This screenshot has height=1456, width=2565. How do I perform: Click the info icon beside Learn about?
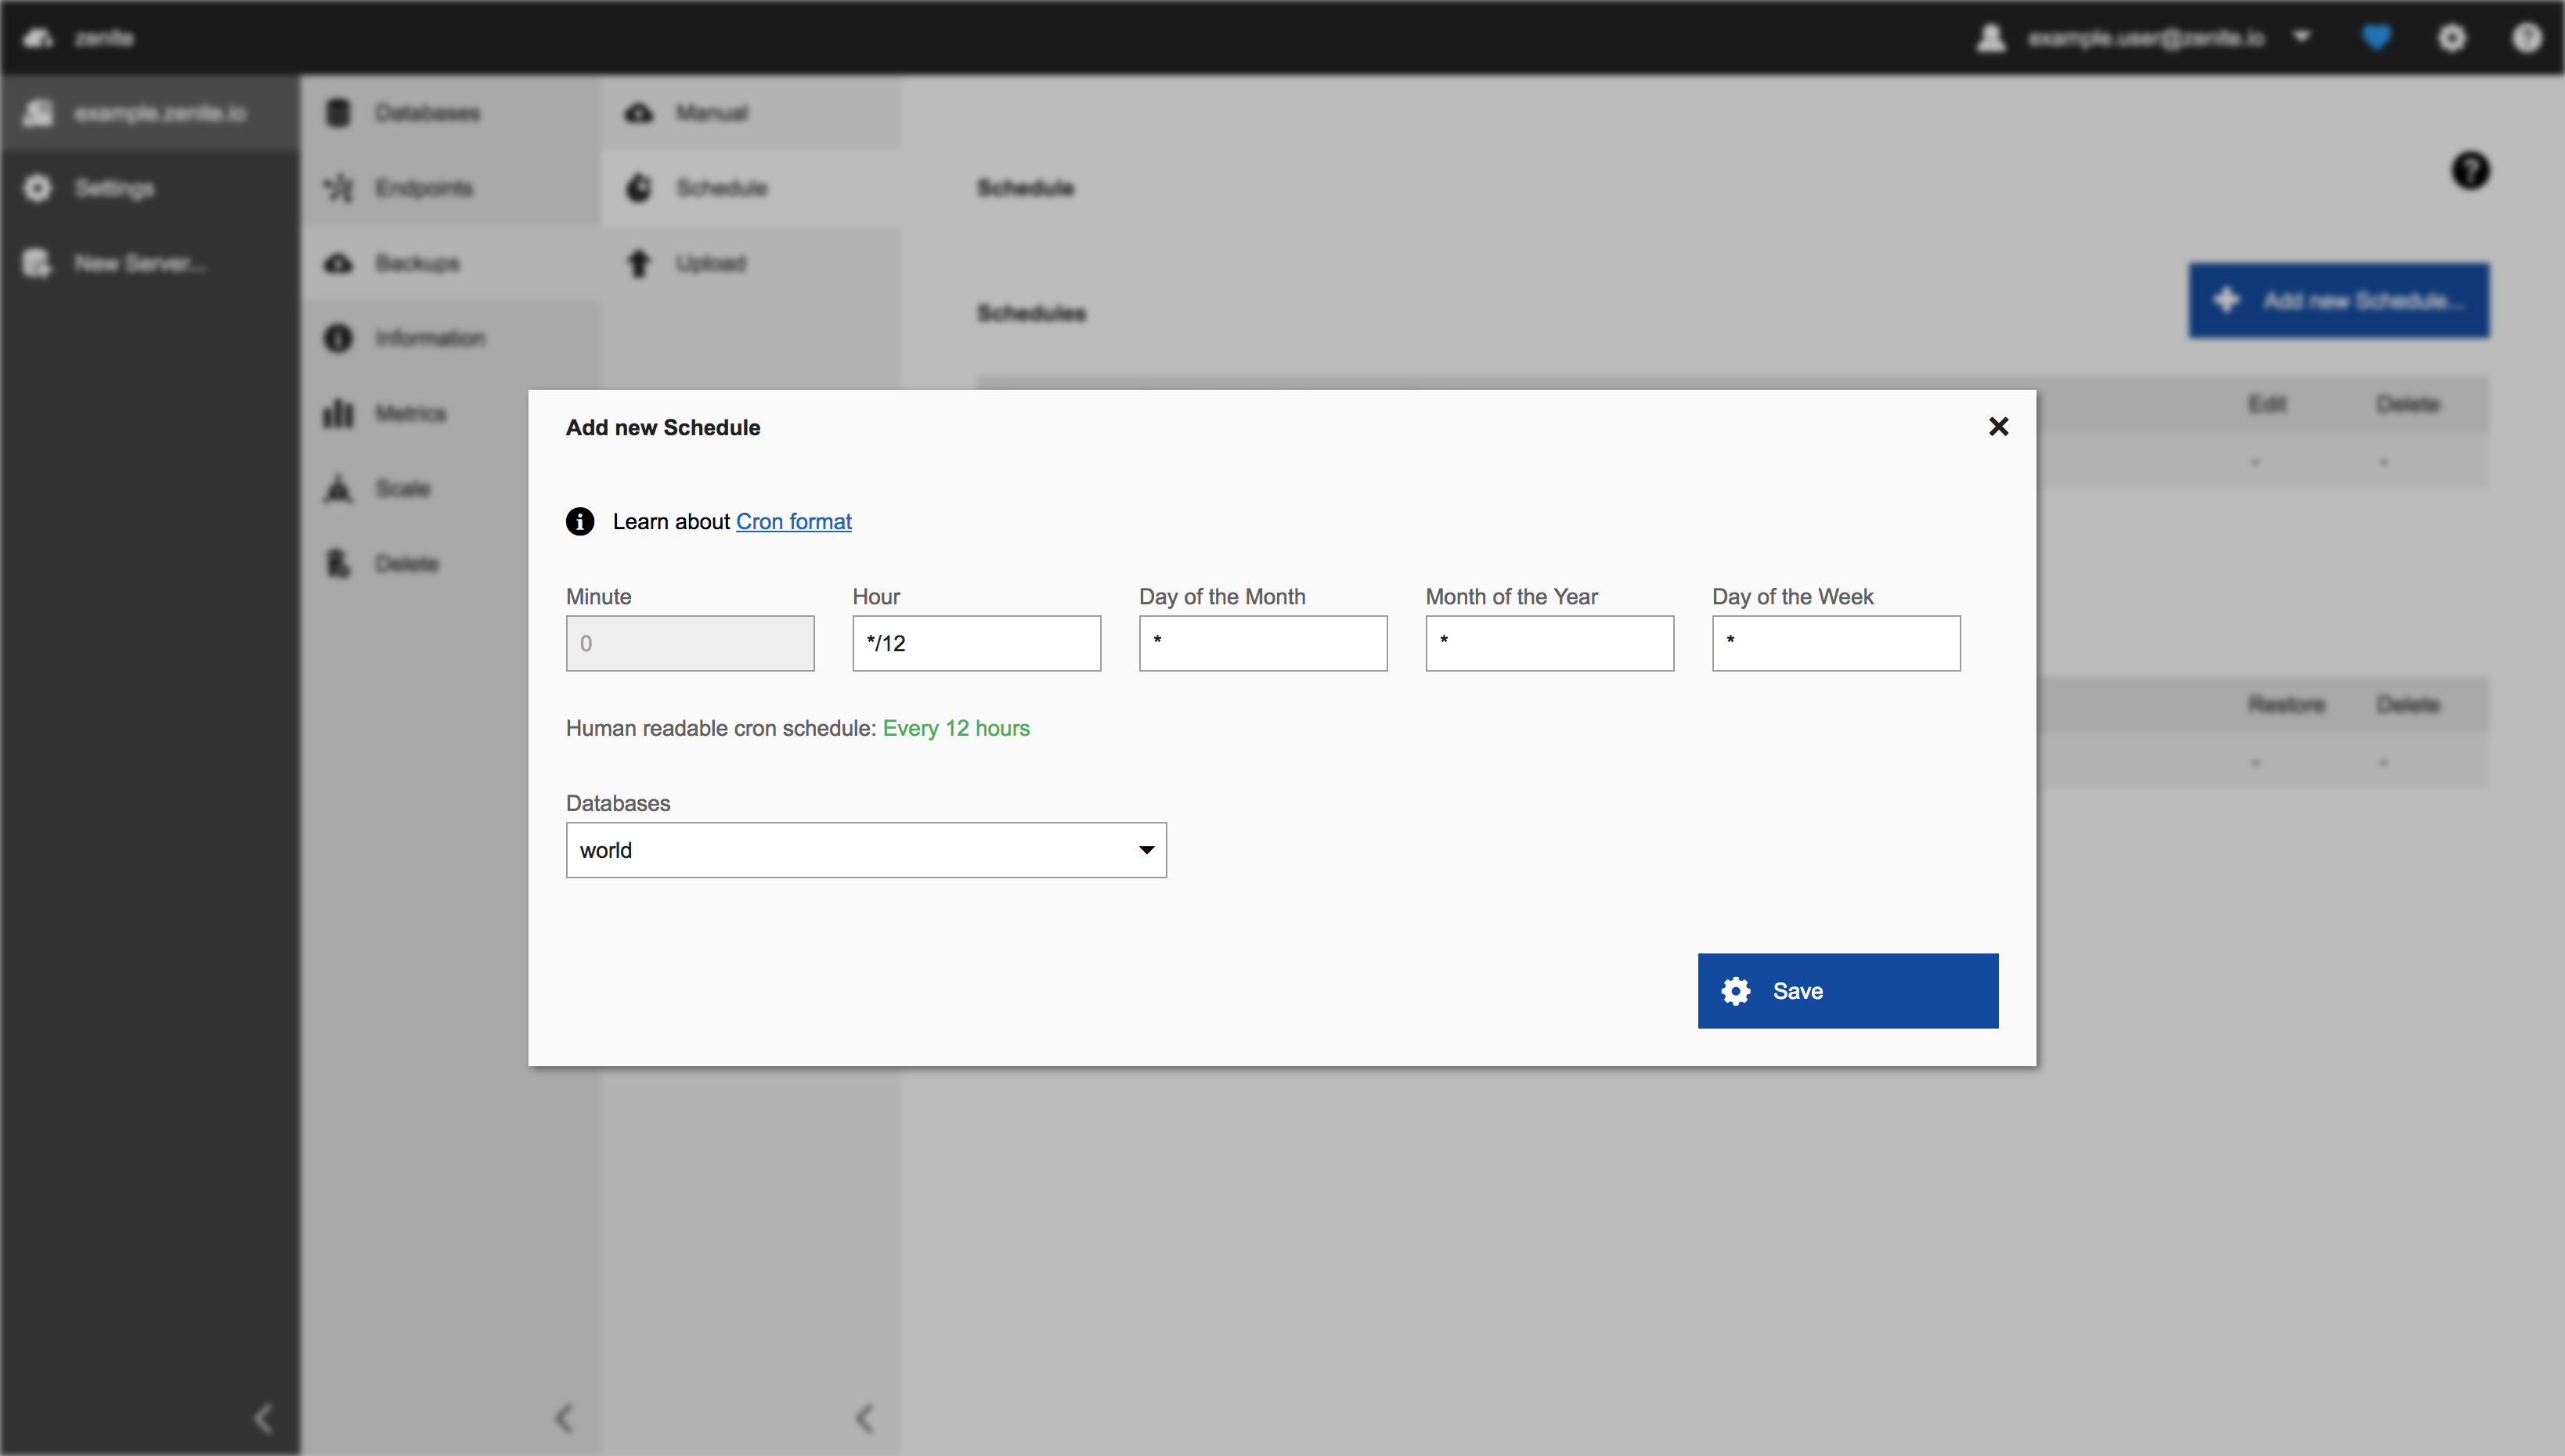coord(580,521)
